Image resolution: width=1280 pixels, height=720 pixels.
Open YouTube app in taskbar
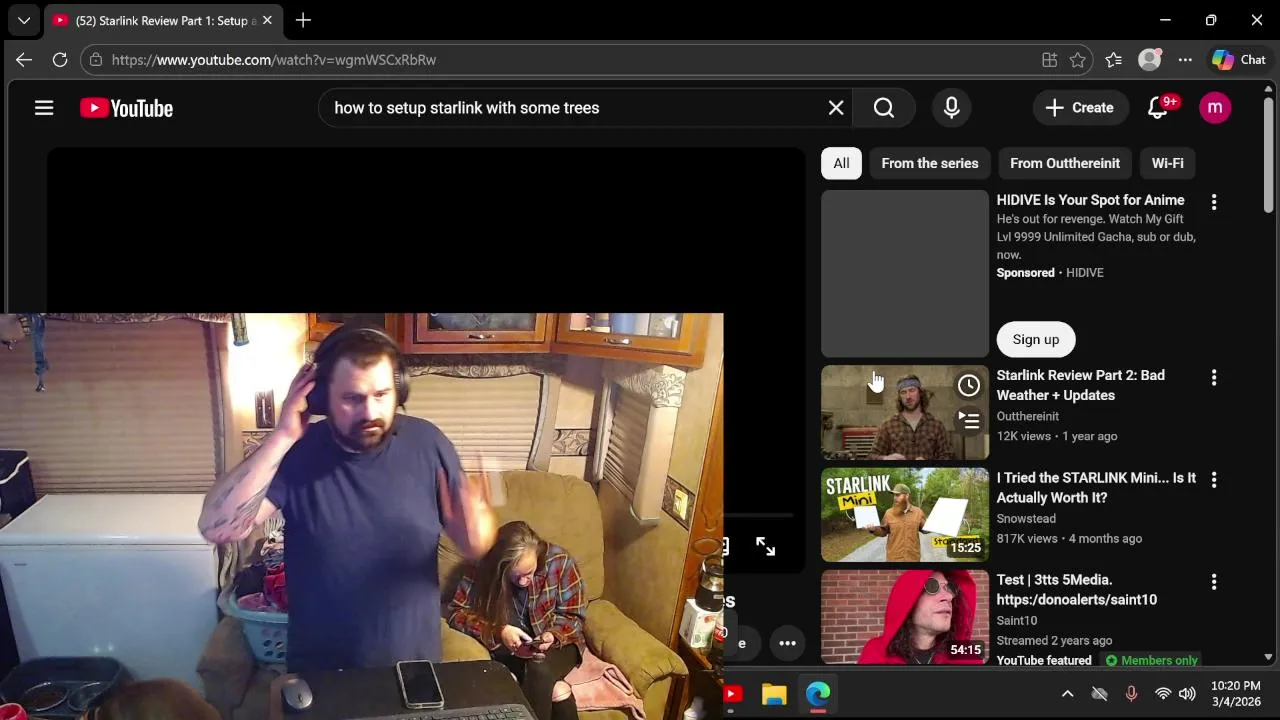pos(732,694)
